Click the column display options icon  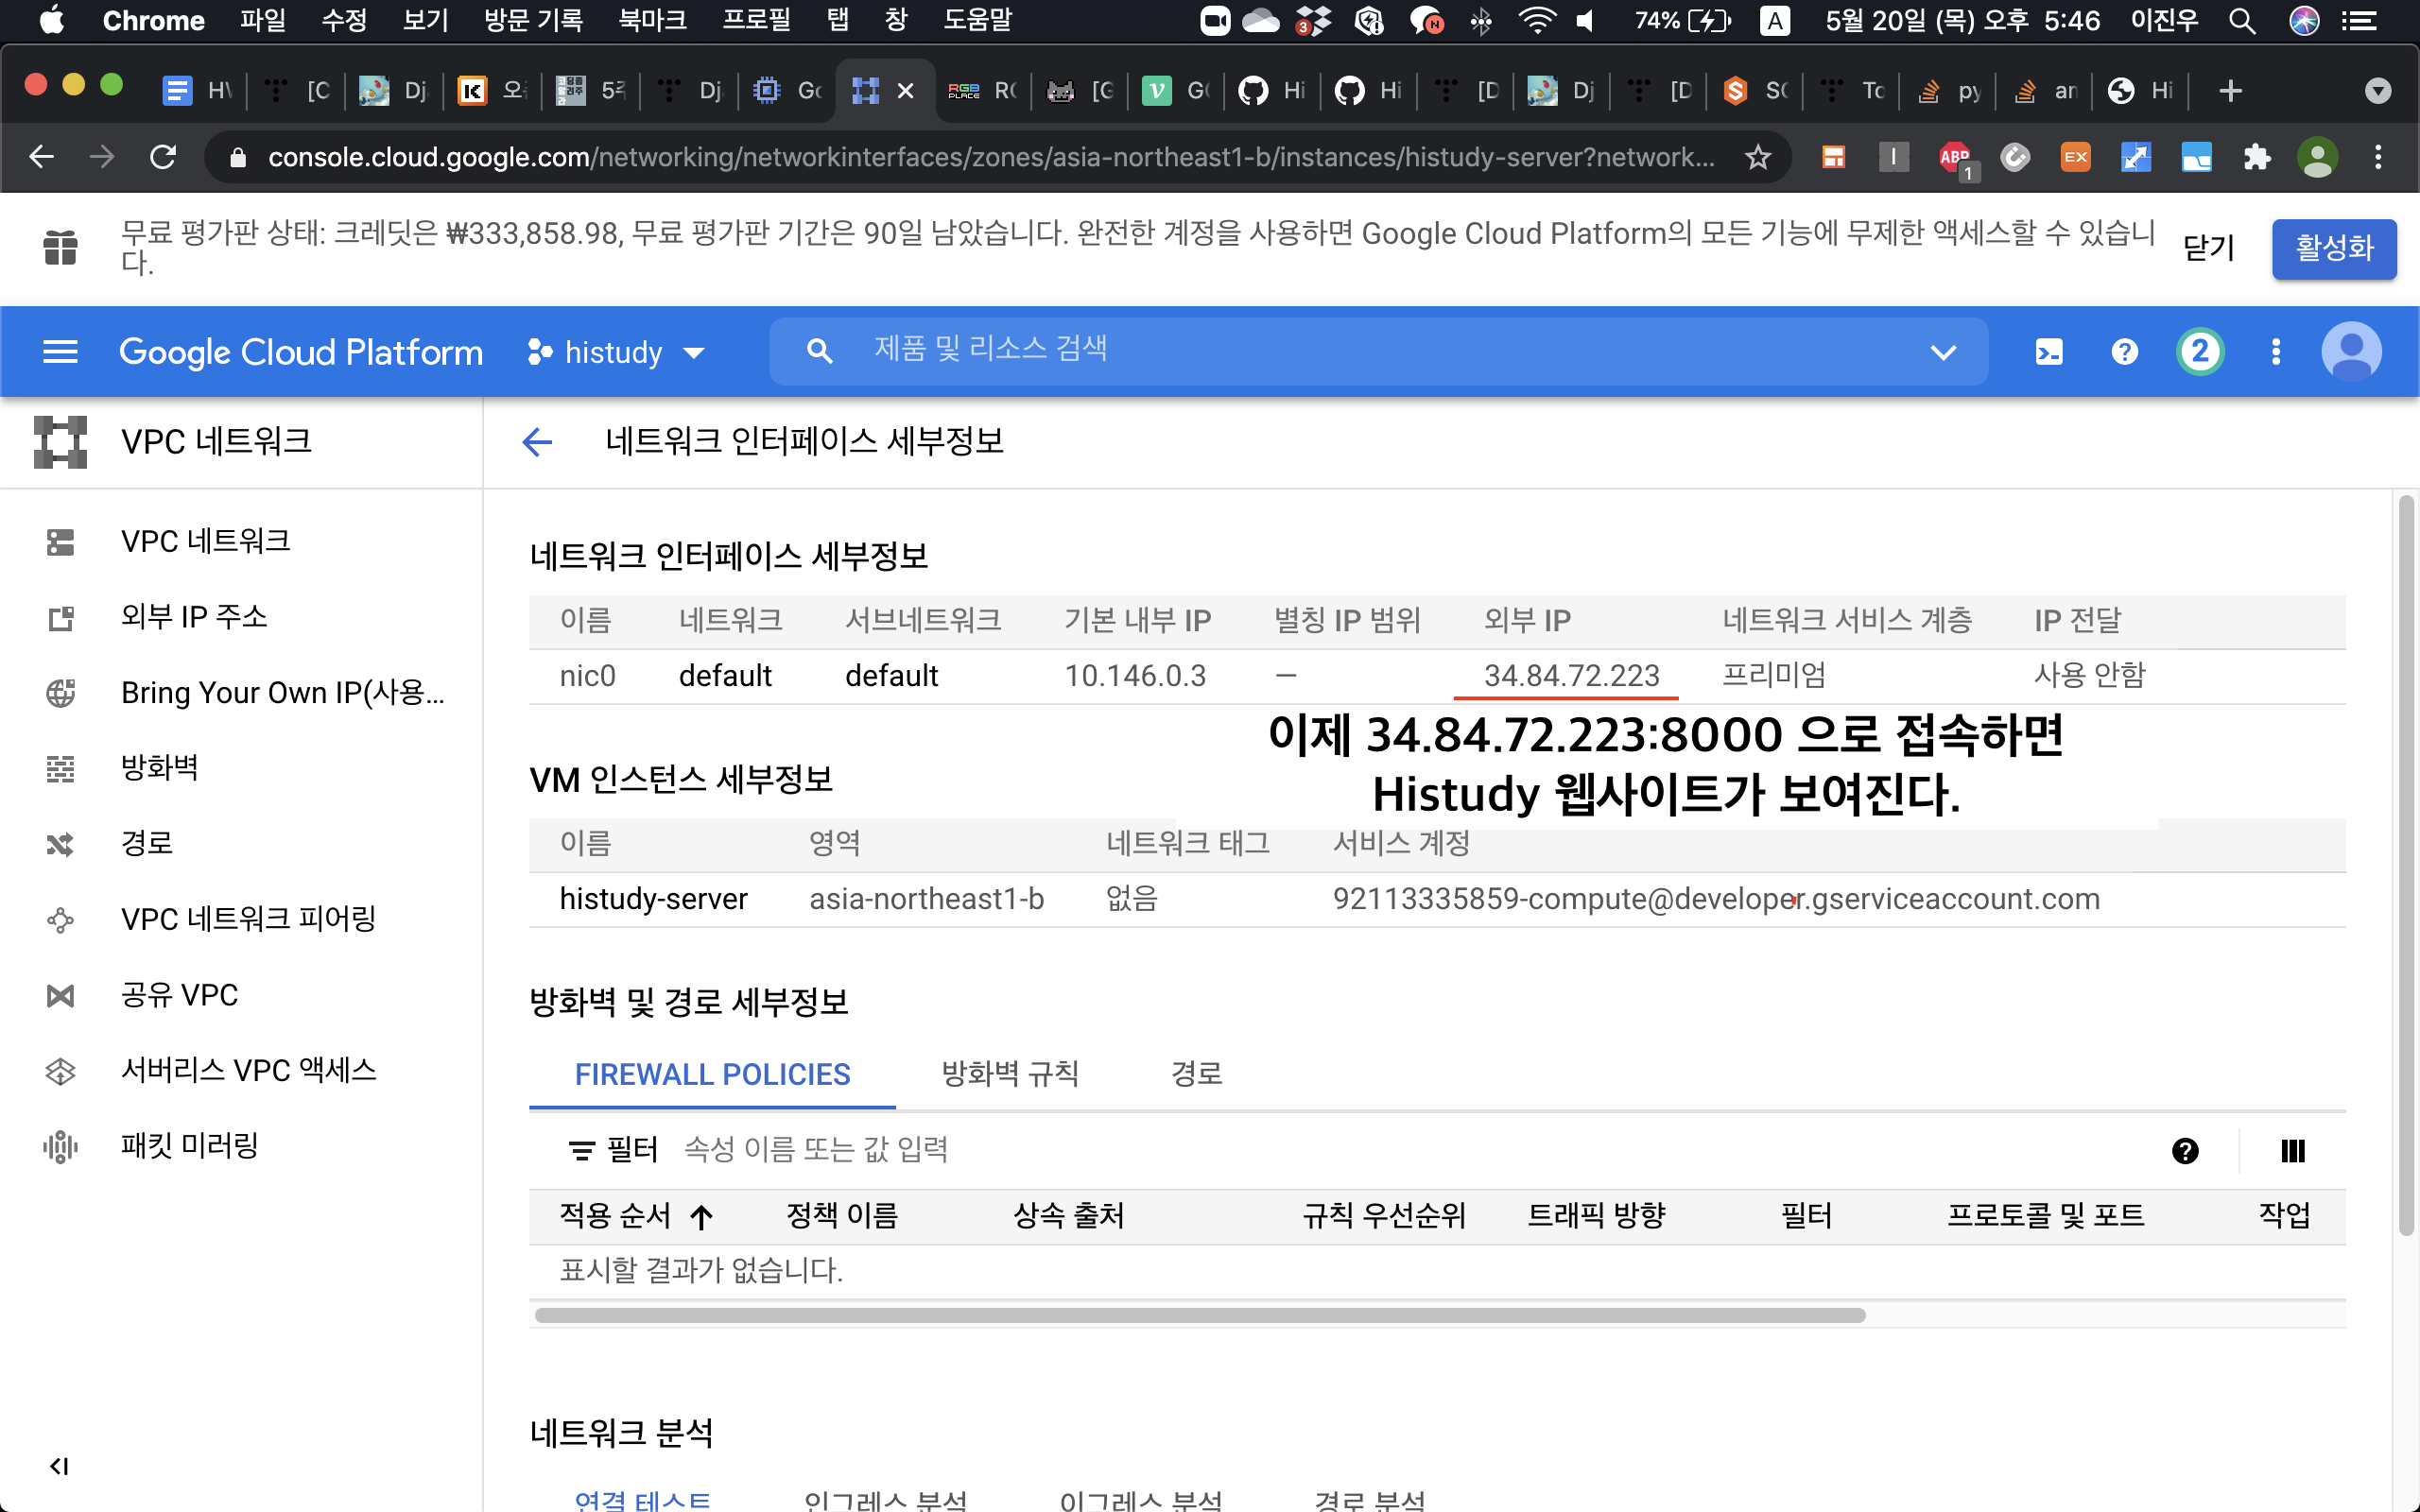point(2292,1151)
